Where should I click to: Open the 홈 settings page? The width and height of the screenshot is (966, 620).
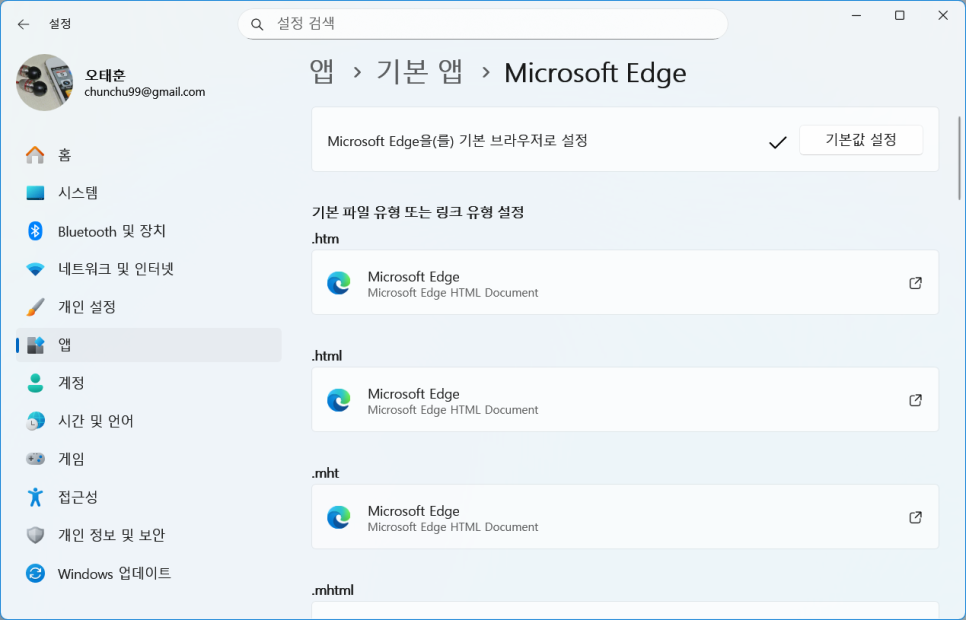click(148, 155)
